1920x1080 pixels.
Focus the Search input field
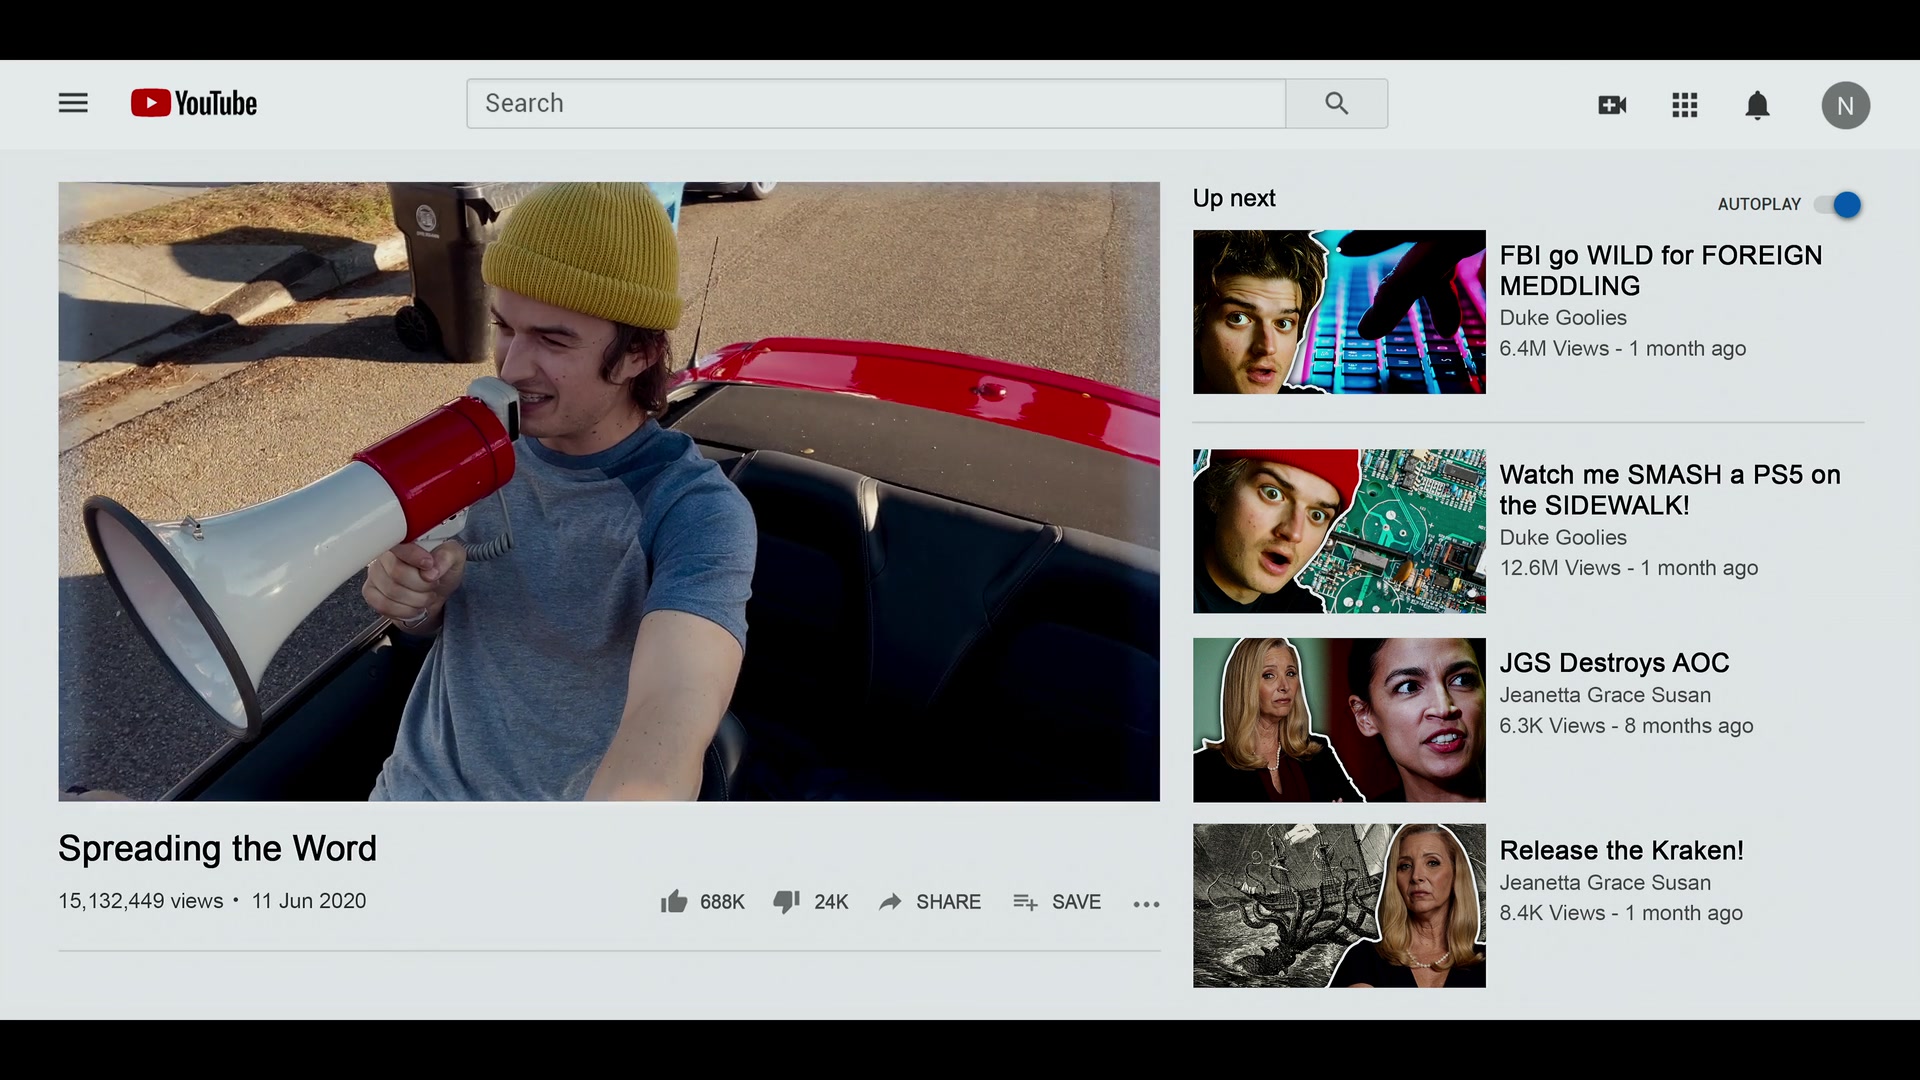pos(876,103)
